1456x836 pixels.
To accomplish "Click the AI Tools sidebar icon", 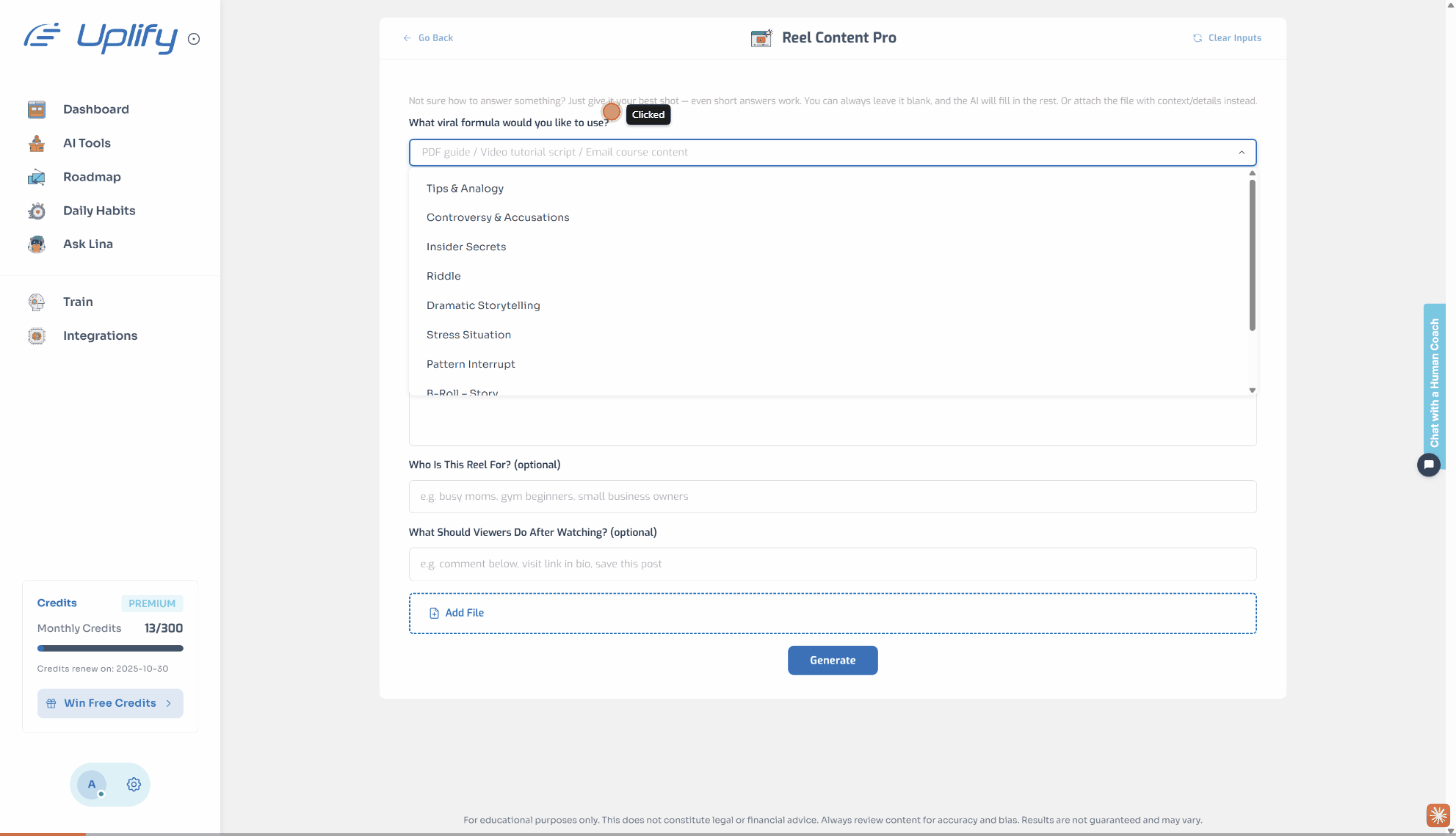I will [x=37, y=143].
